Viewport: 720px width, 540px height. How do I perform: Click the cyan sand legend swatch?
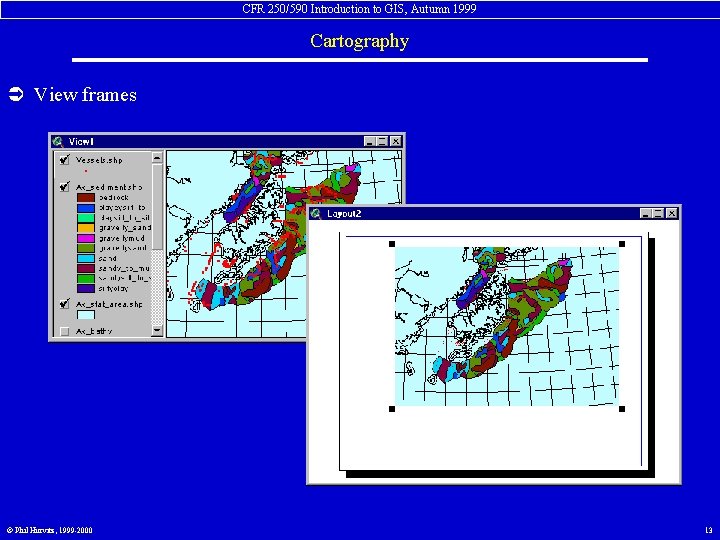pyautogui.click(x=86, y=258)
